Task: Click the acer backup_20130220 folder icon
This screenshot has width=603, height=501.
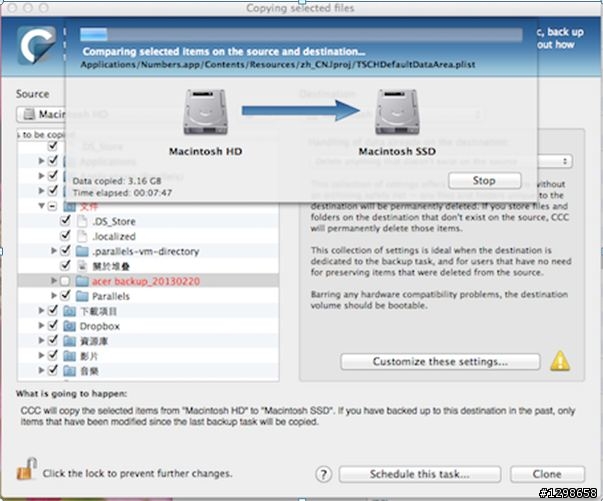Action: click(82, 281)
